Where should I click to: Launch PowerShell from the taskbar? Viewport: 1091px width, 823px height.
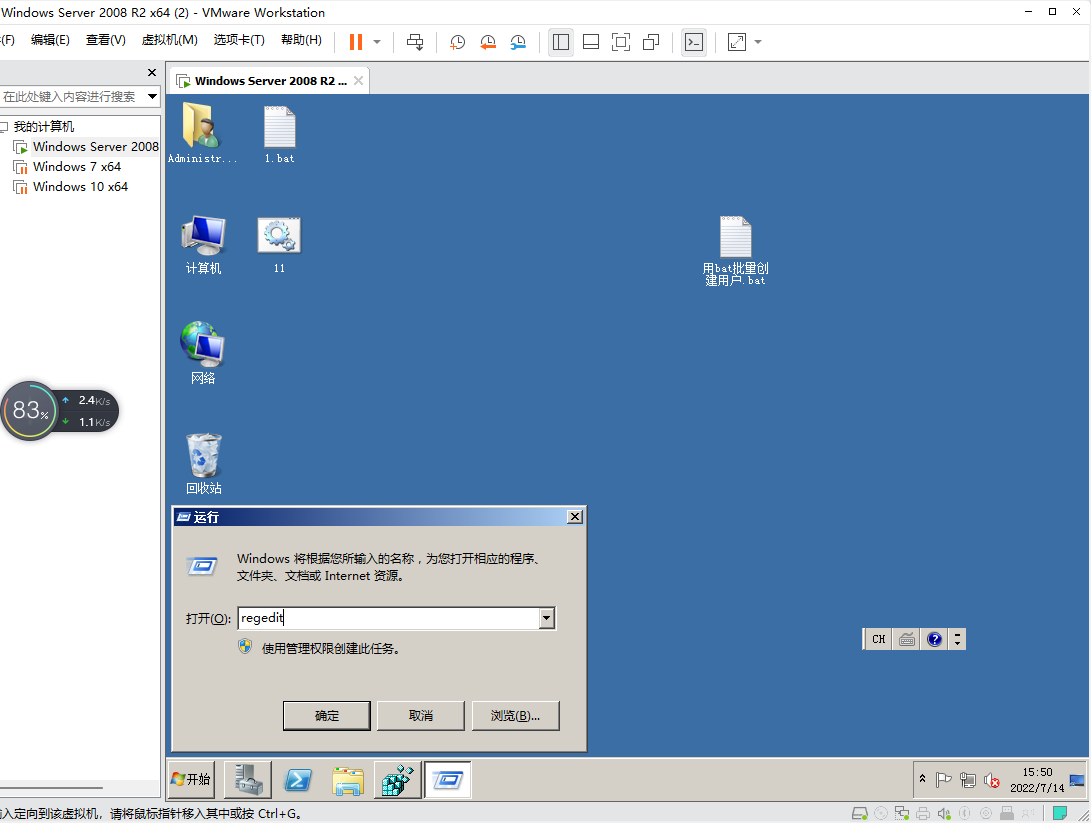tap(298, 779)
